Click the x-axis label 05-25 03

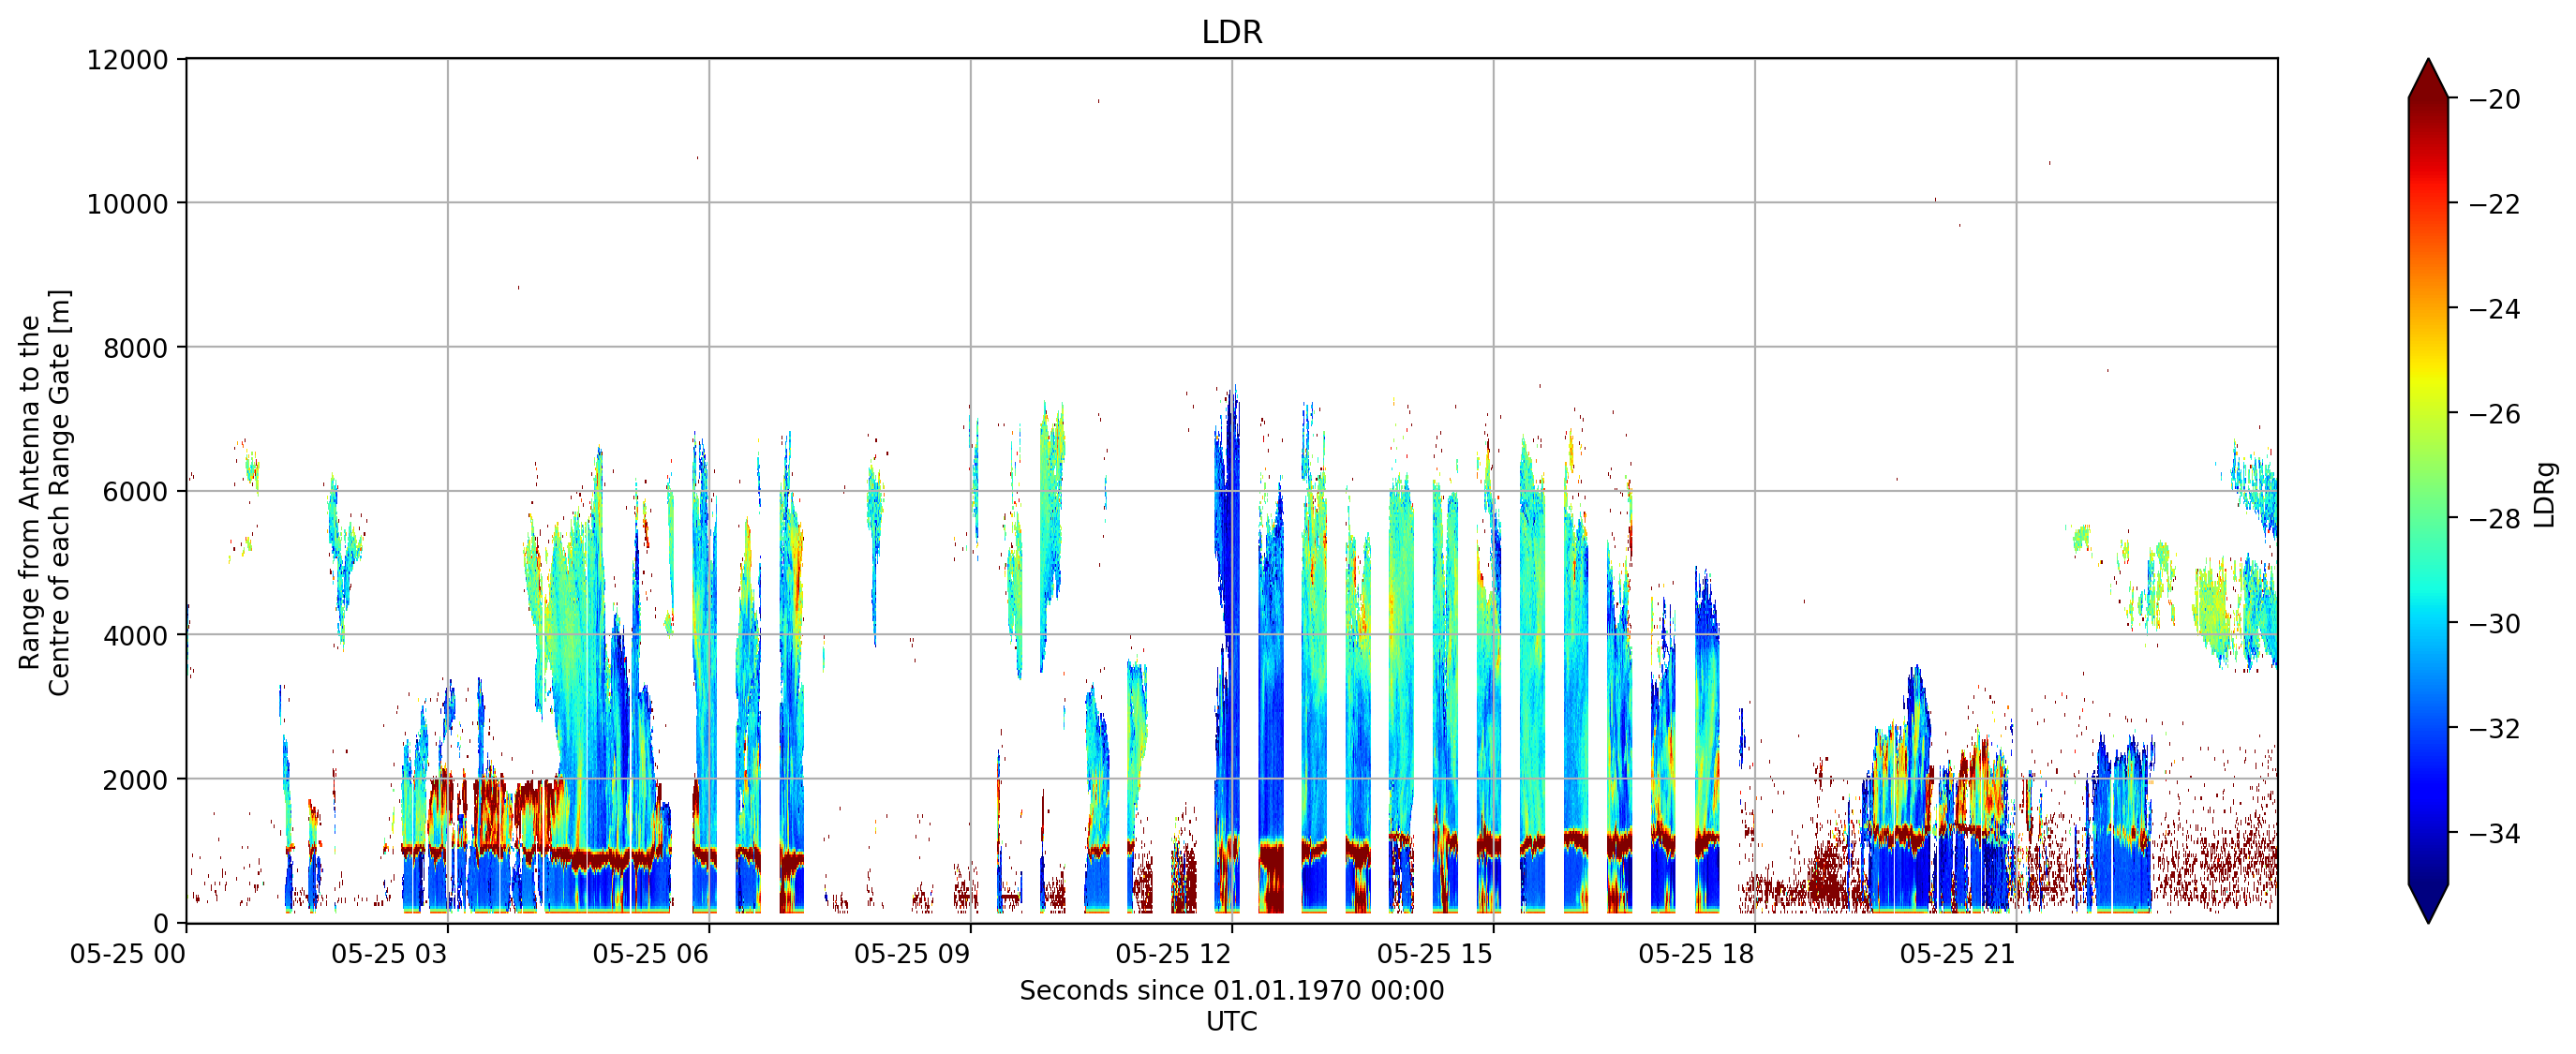point(389,954)
